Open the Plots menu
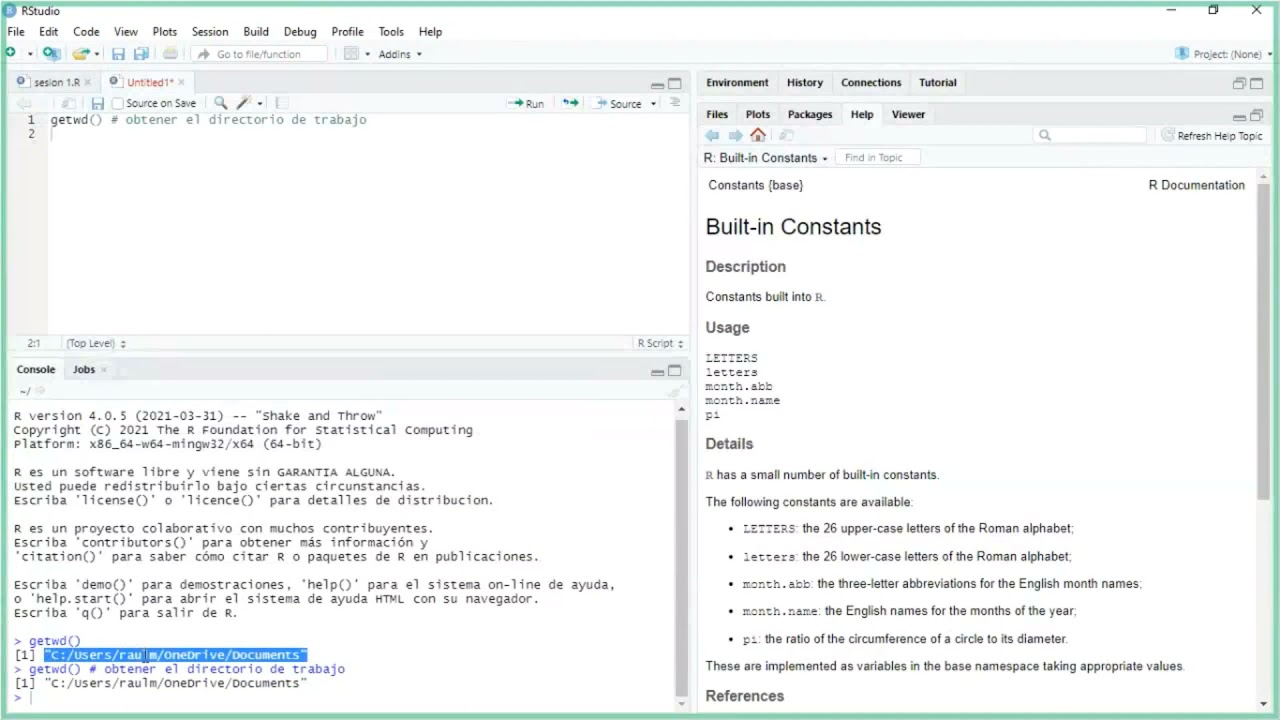Viewport: 1280px width, 720px height. pyautogui.click(x=165, y=32)
